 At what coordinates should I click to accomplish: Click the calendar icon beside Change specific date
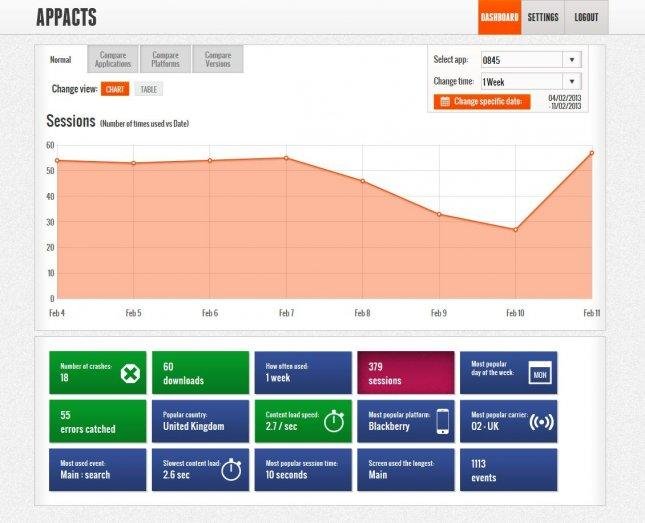tap(444, 101)
